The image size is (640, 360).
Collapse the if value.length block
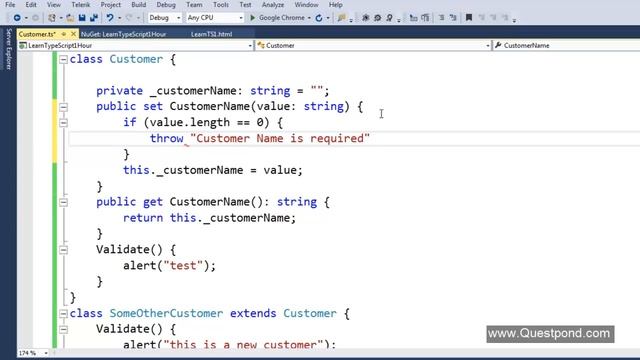coord(63,123)
